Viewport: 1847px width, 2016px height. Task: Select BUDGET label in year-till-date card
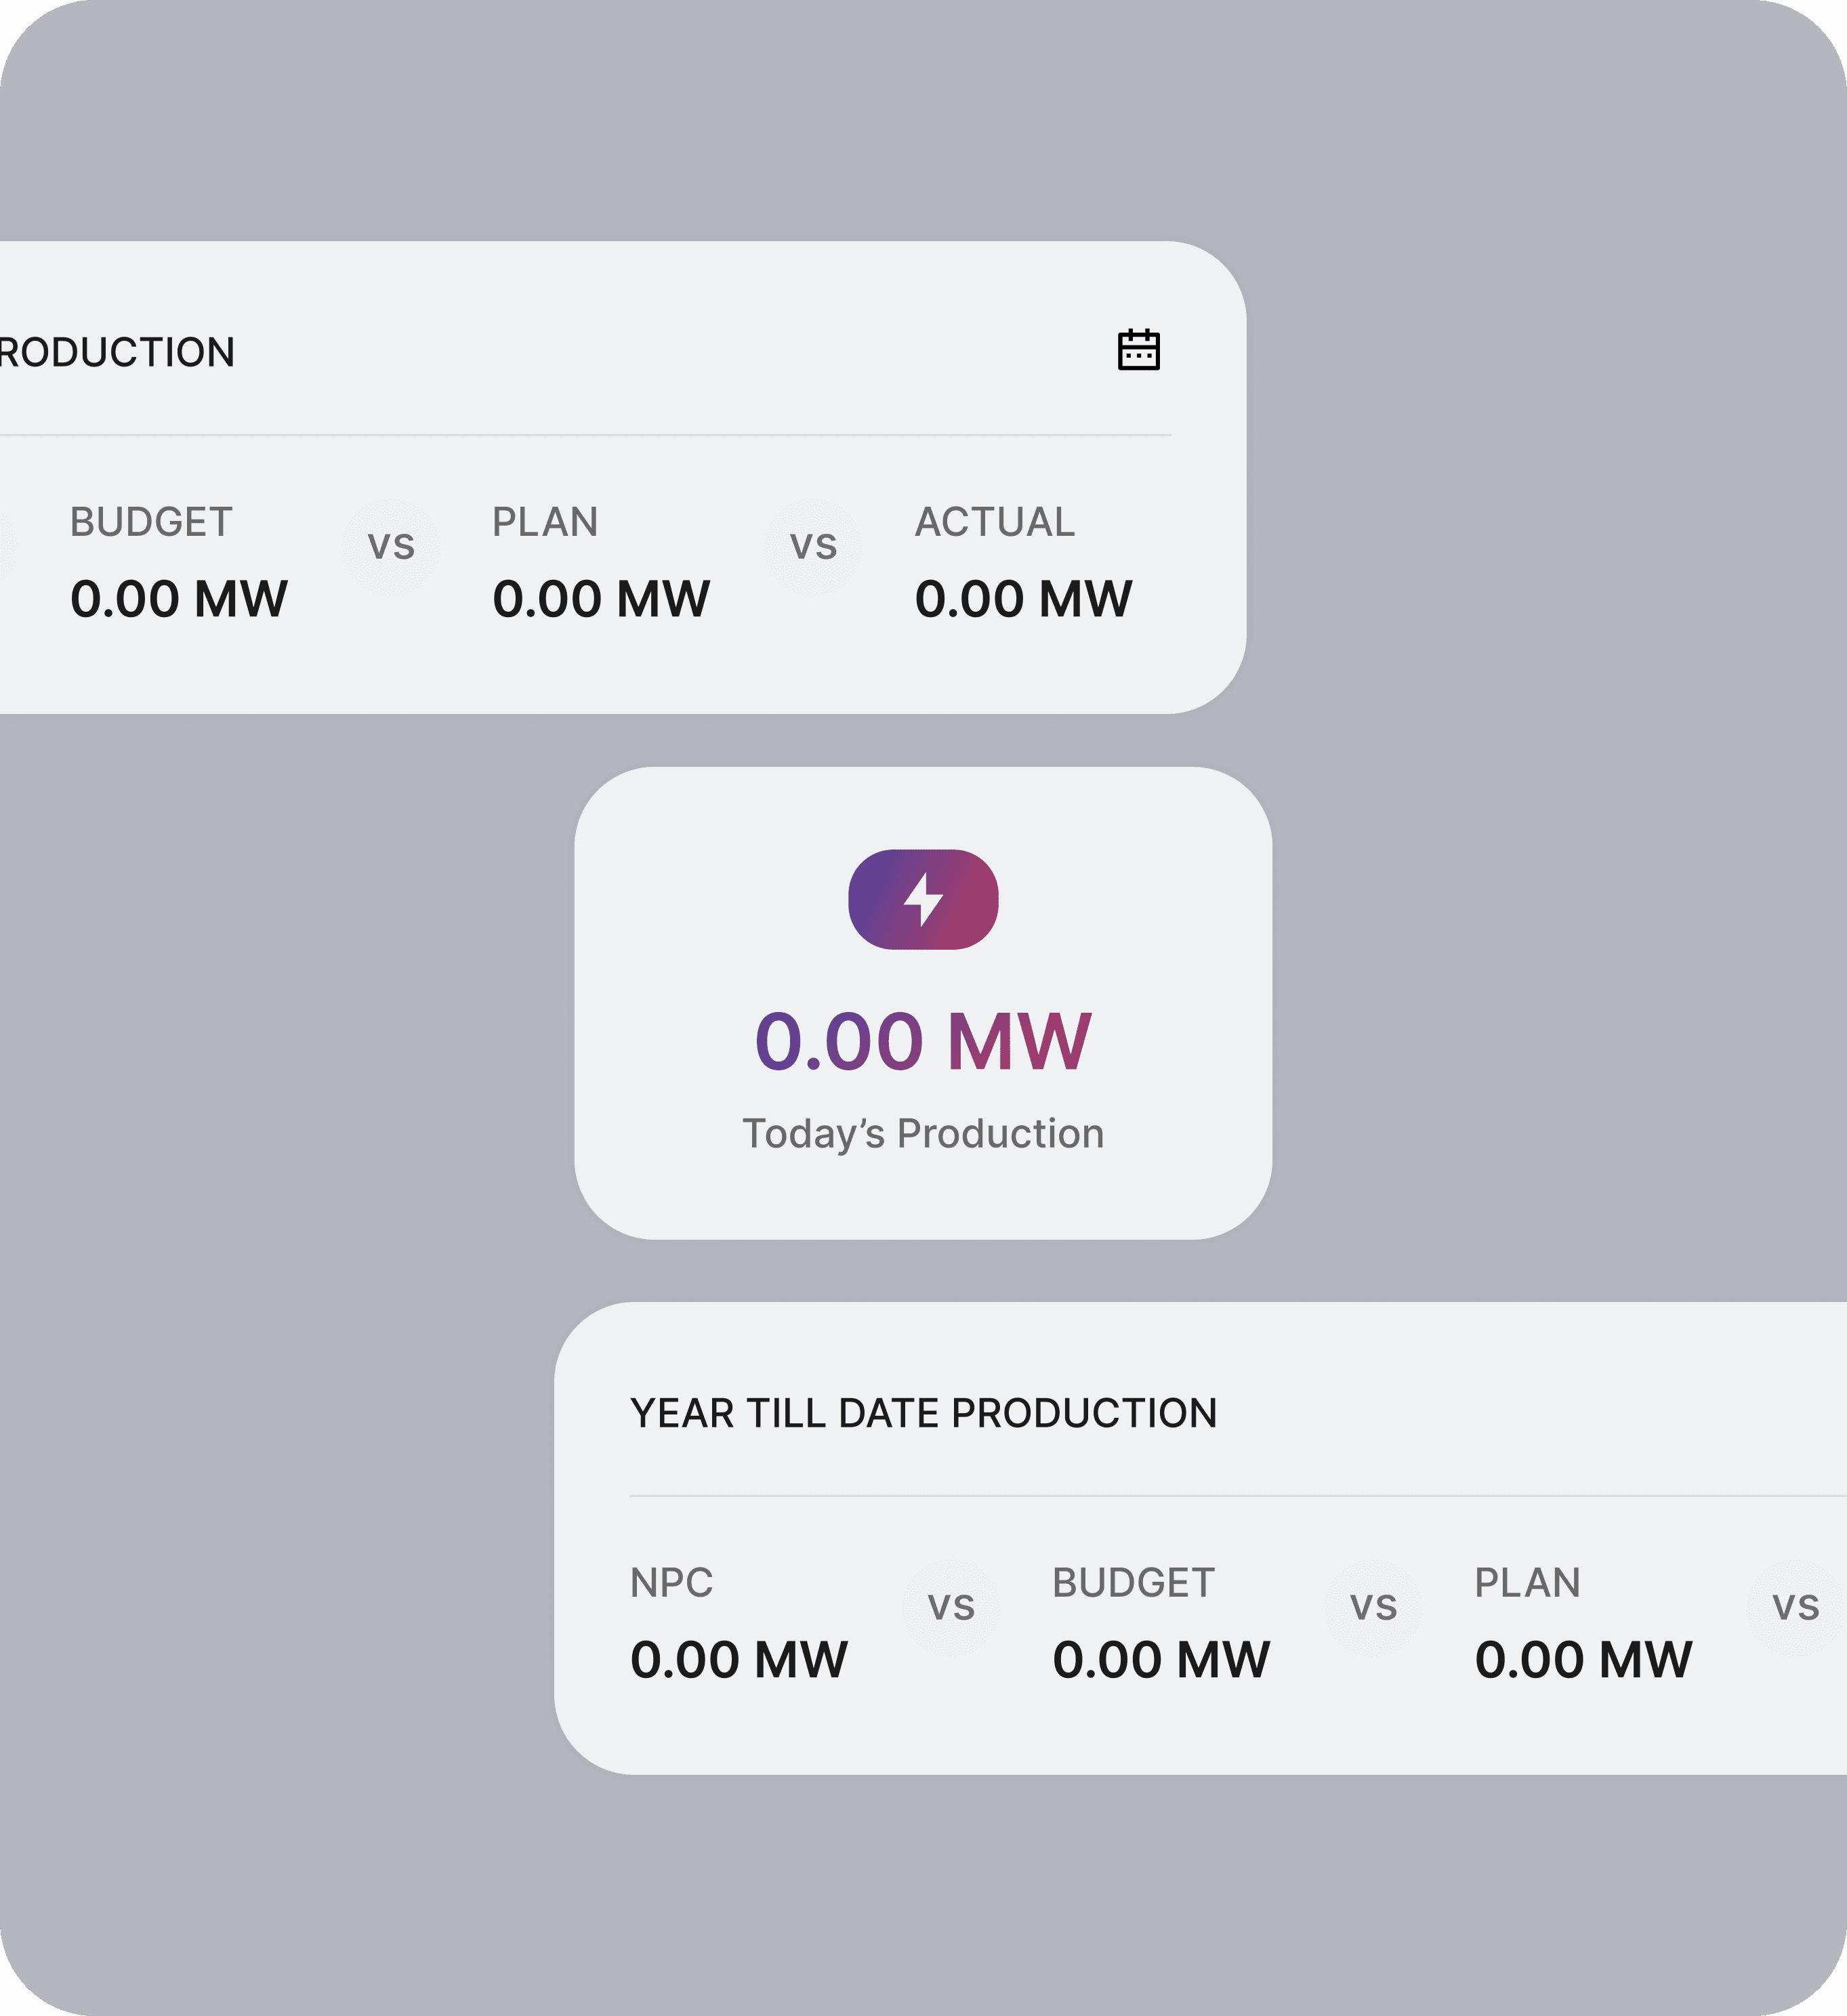click(x=1133, y=1583)
